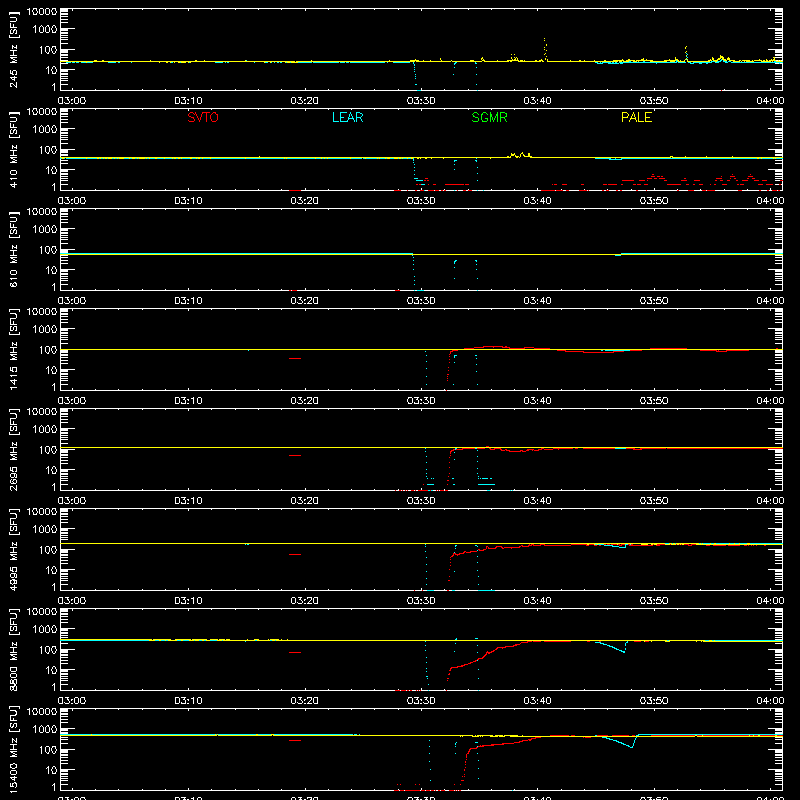The height and width of the screenshot is (800, 800).
Task: Click 03:10 time label under 410 MHz plot
Action: pyautogui.click(x=188, y=201)
